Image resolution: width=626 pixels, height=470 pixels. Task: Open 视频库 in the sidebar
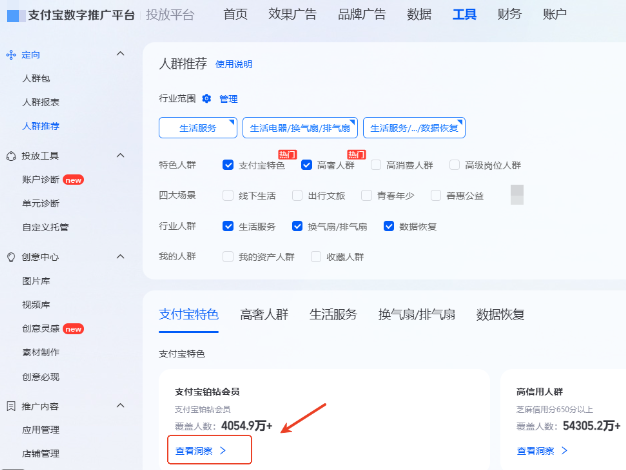36,305
